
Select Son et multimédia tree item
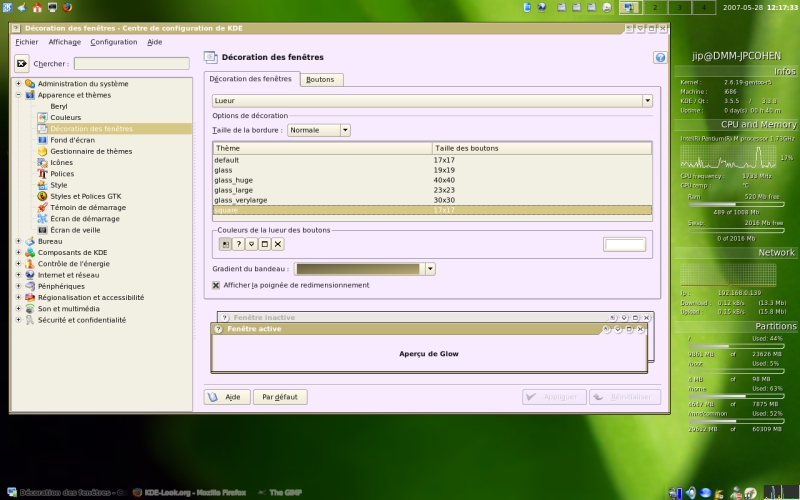pos(68,309)
